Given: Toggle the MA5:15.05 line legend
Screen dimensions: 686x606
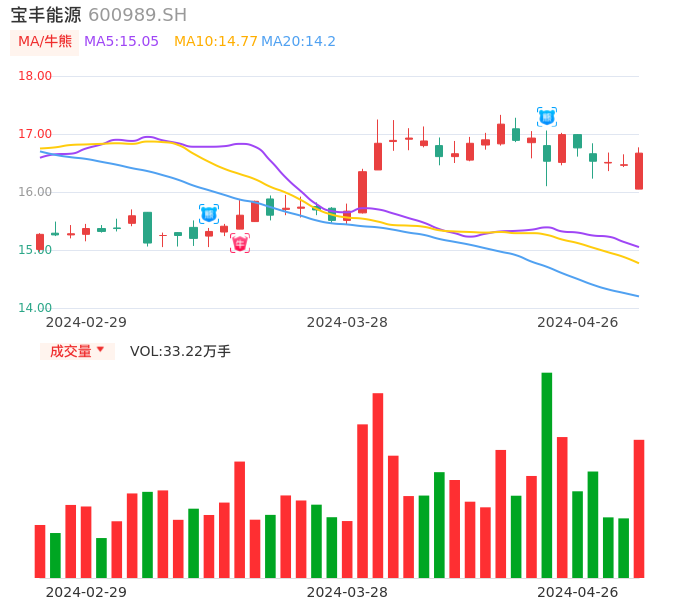Looking at the screenshot, I should pyautogui.click(x=121, y=41).
